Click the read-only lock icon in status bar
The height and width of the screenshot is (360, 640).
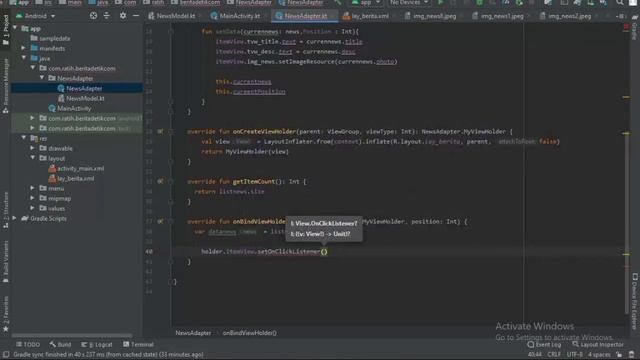619,354
